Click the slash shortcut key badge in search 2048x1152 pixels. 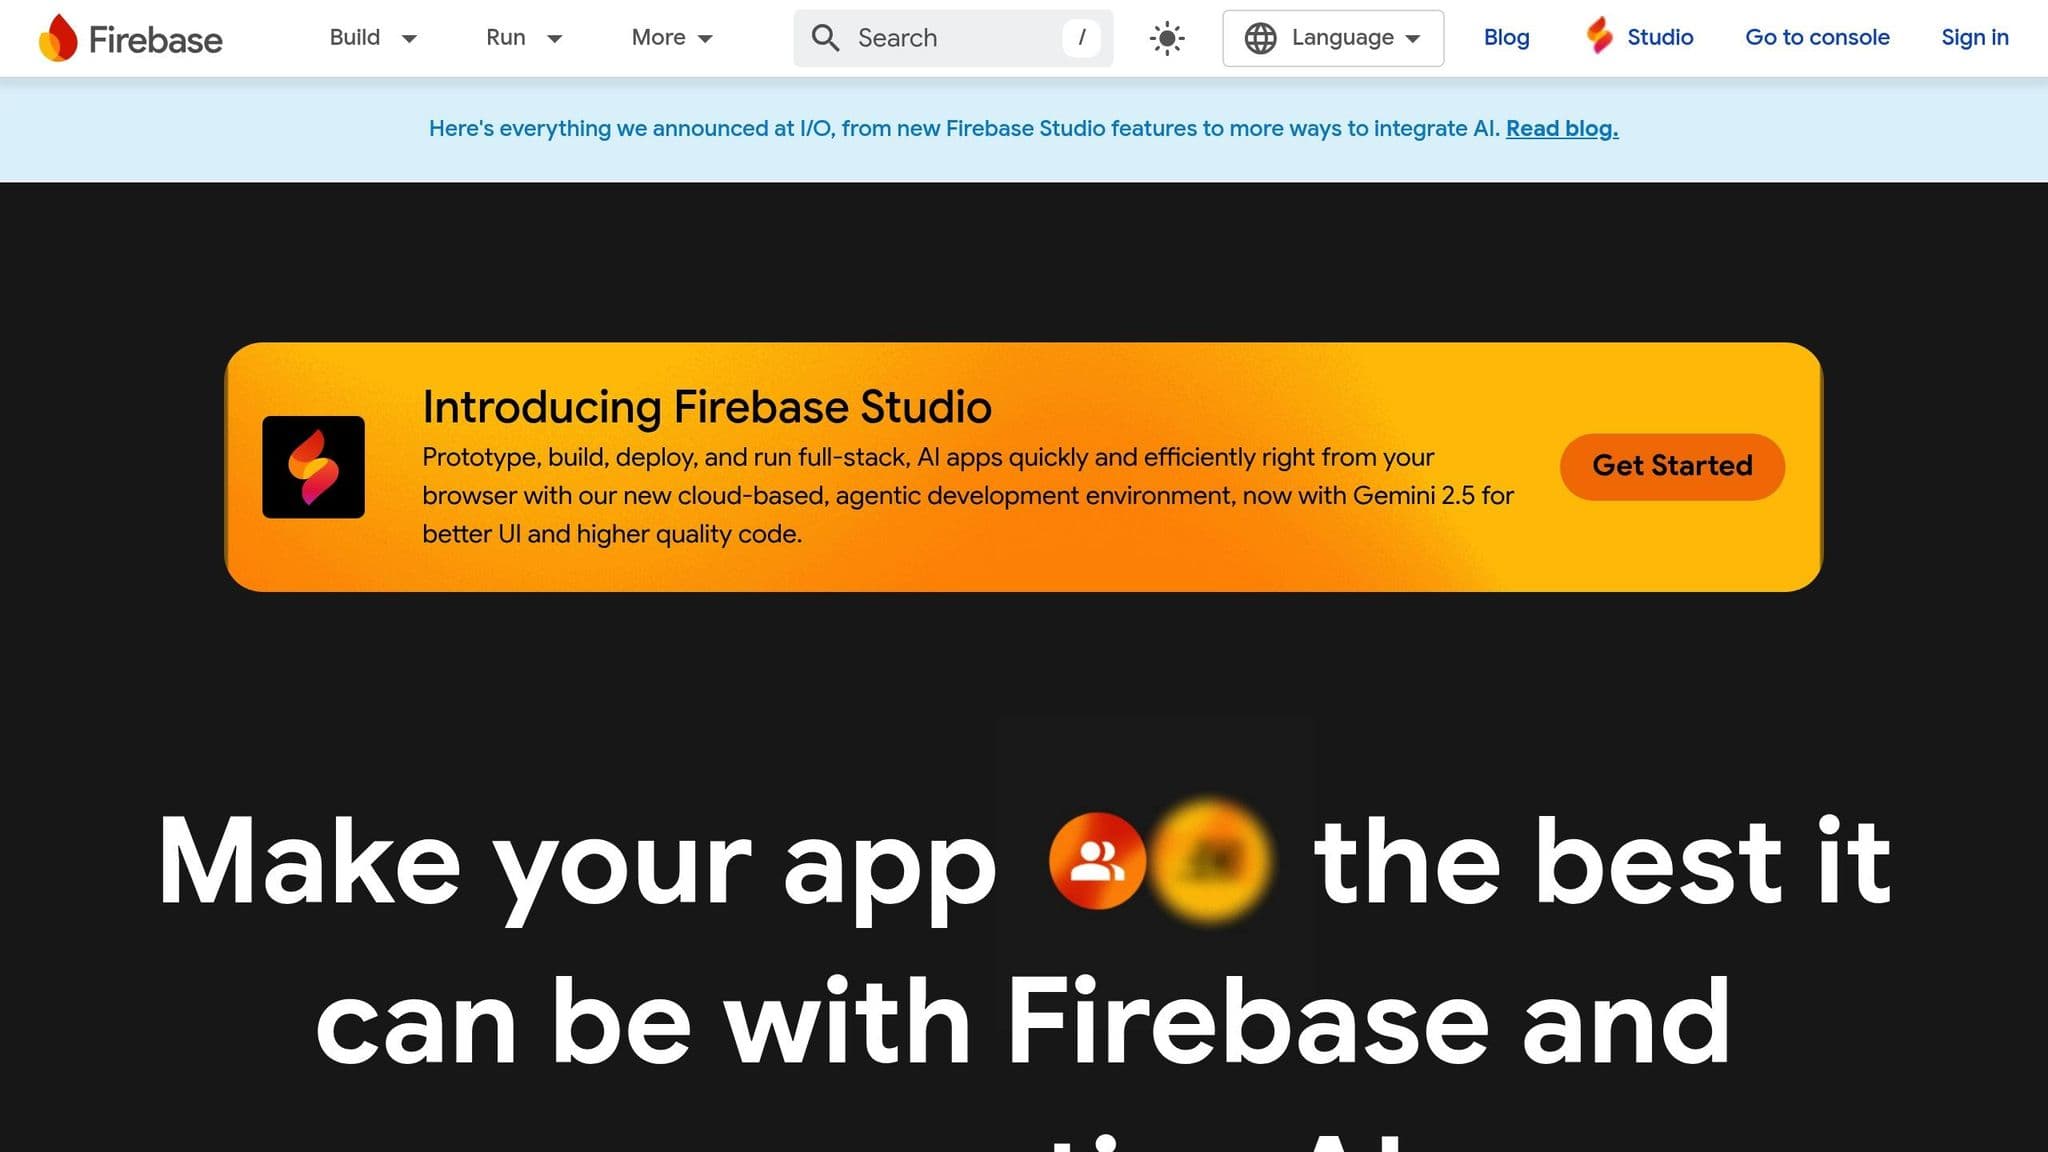1081,38
